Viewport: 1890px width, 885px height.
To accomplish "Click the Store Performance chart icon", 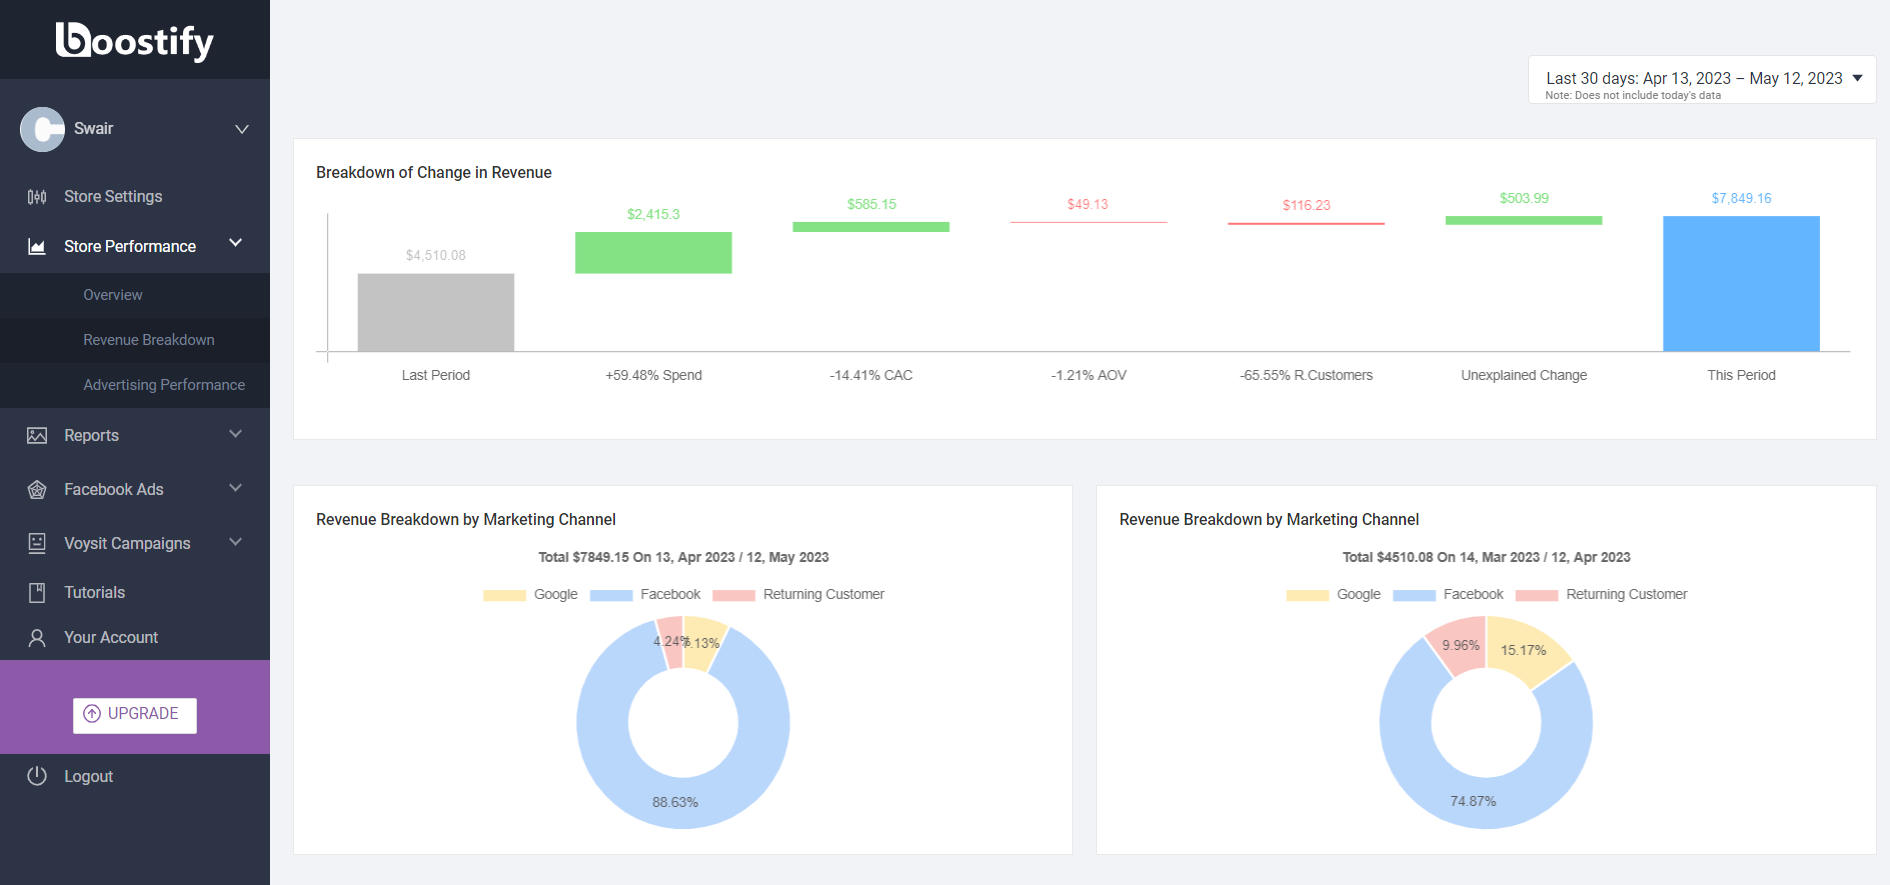I will (x=37, y=247).
